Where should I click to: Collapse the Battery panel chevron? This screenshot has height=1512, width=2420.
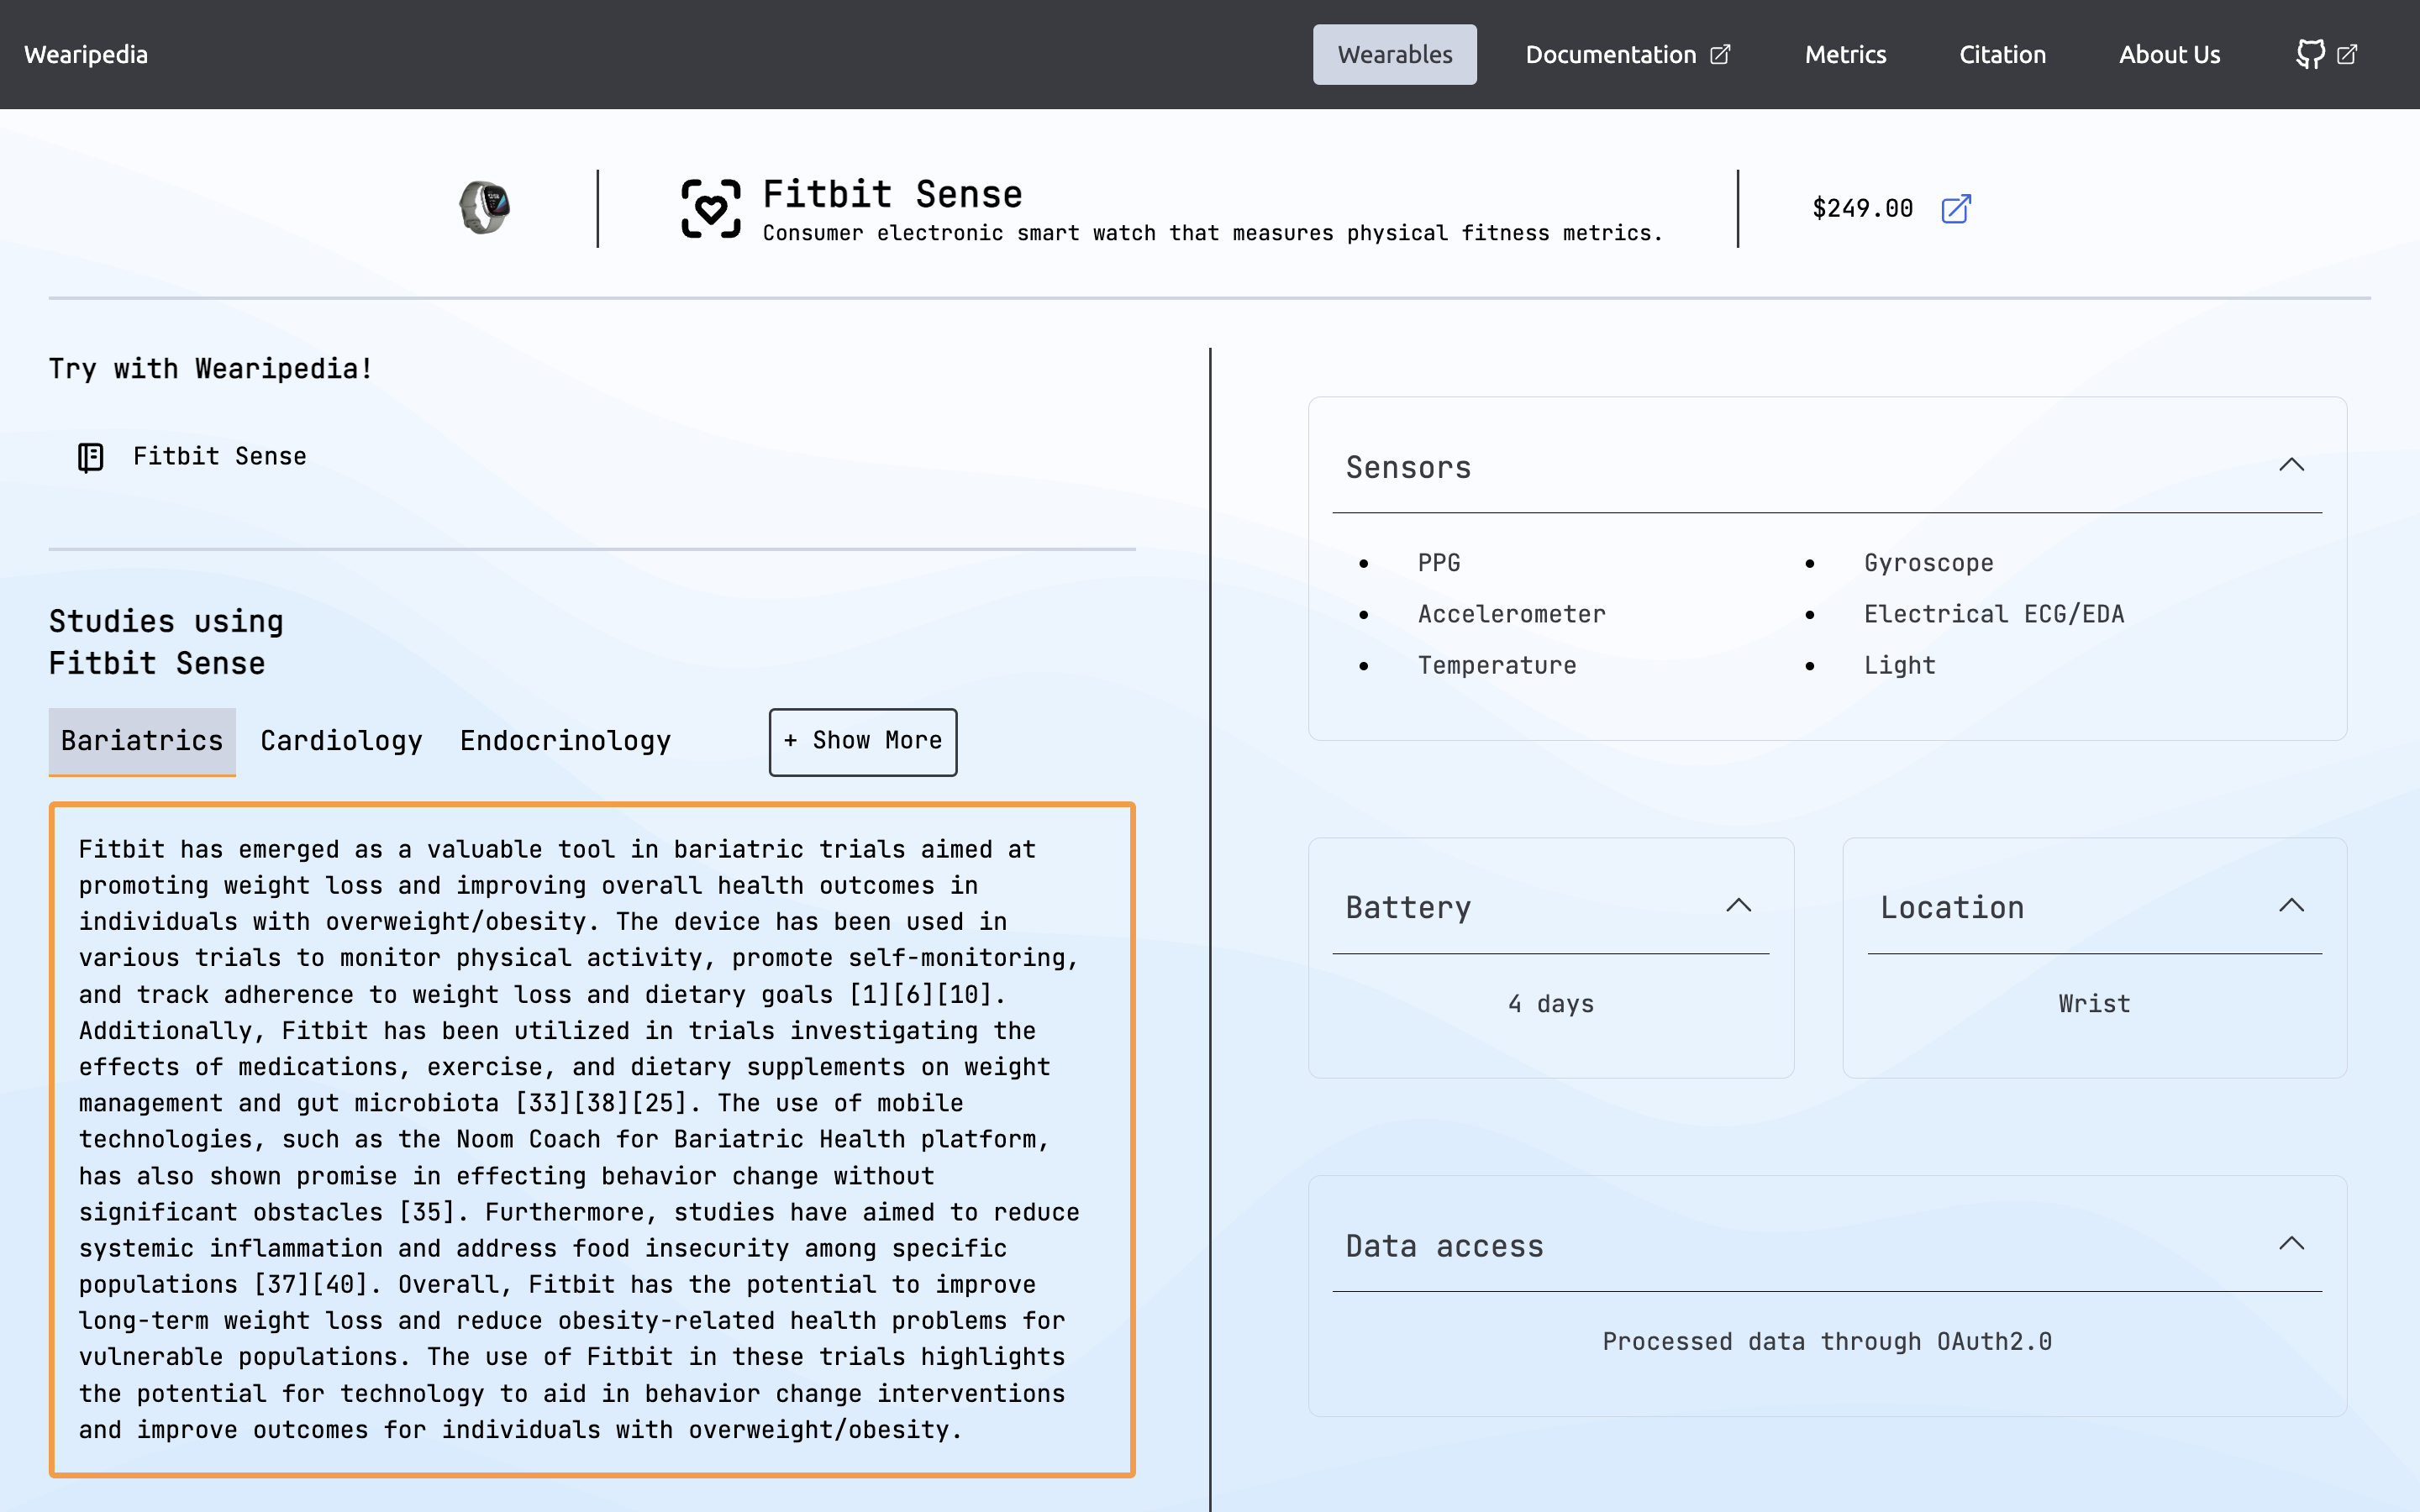pos(1738,906)
